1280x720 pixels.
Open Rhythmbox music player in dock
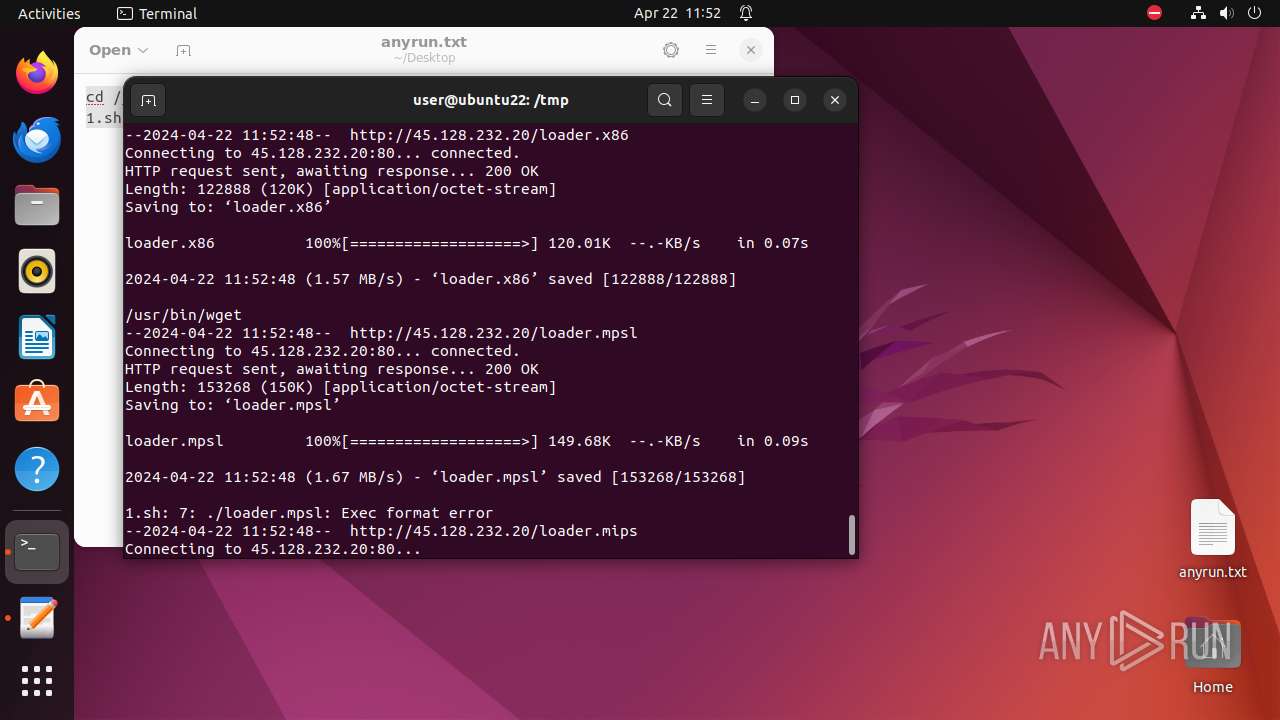[x=37, y=271]
